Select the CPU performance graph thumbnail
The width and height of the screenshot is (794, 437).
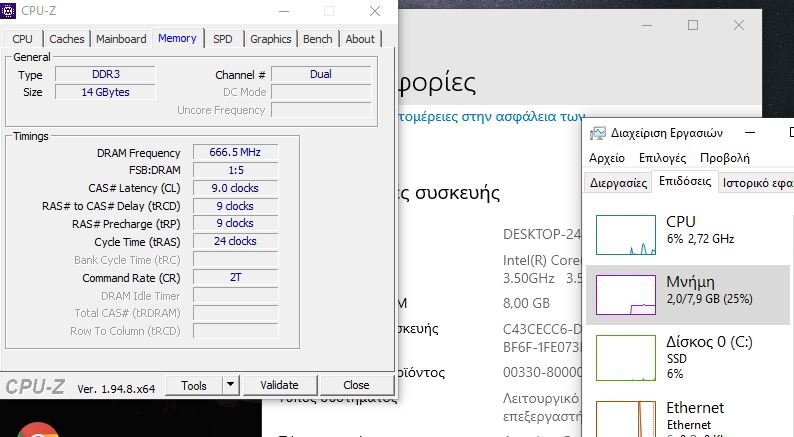[x=626, y=235]
